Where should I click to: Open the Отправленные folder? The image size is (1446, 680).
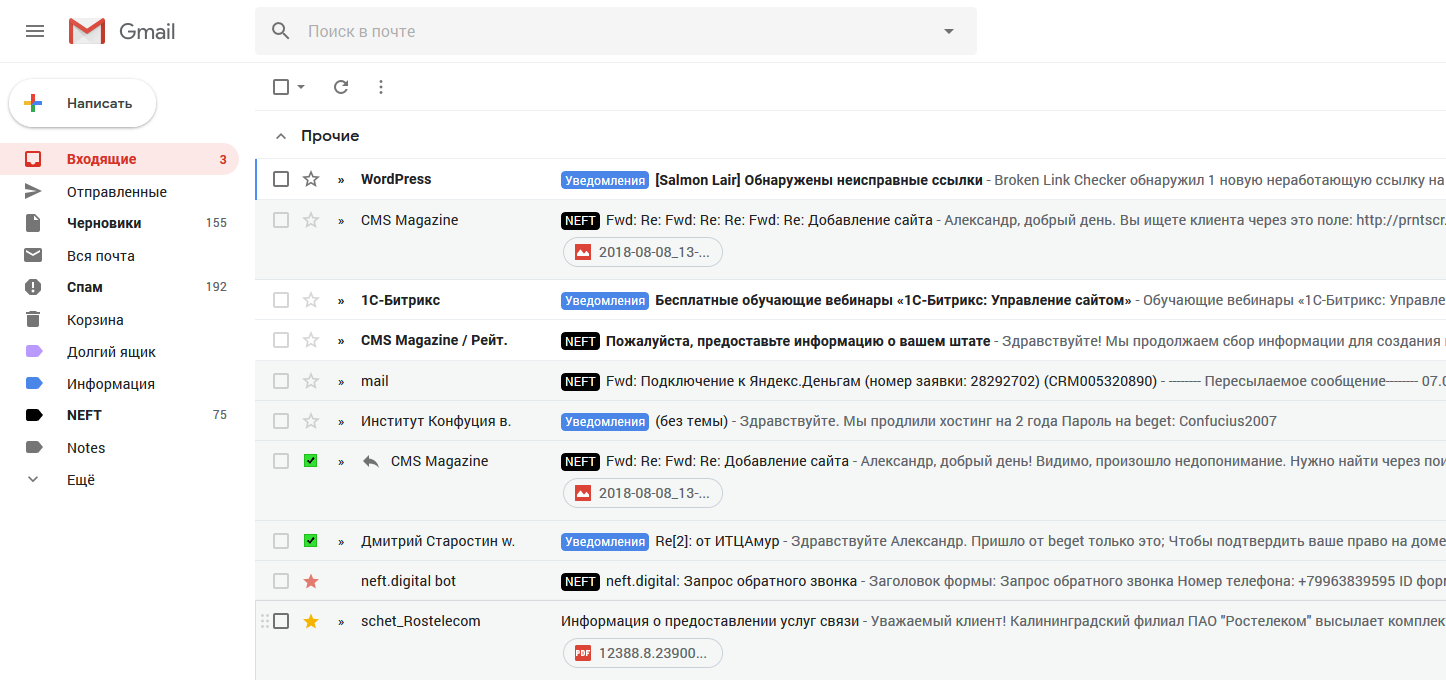[116, 192]
